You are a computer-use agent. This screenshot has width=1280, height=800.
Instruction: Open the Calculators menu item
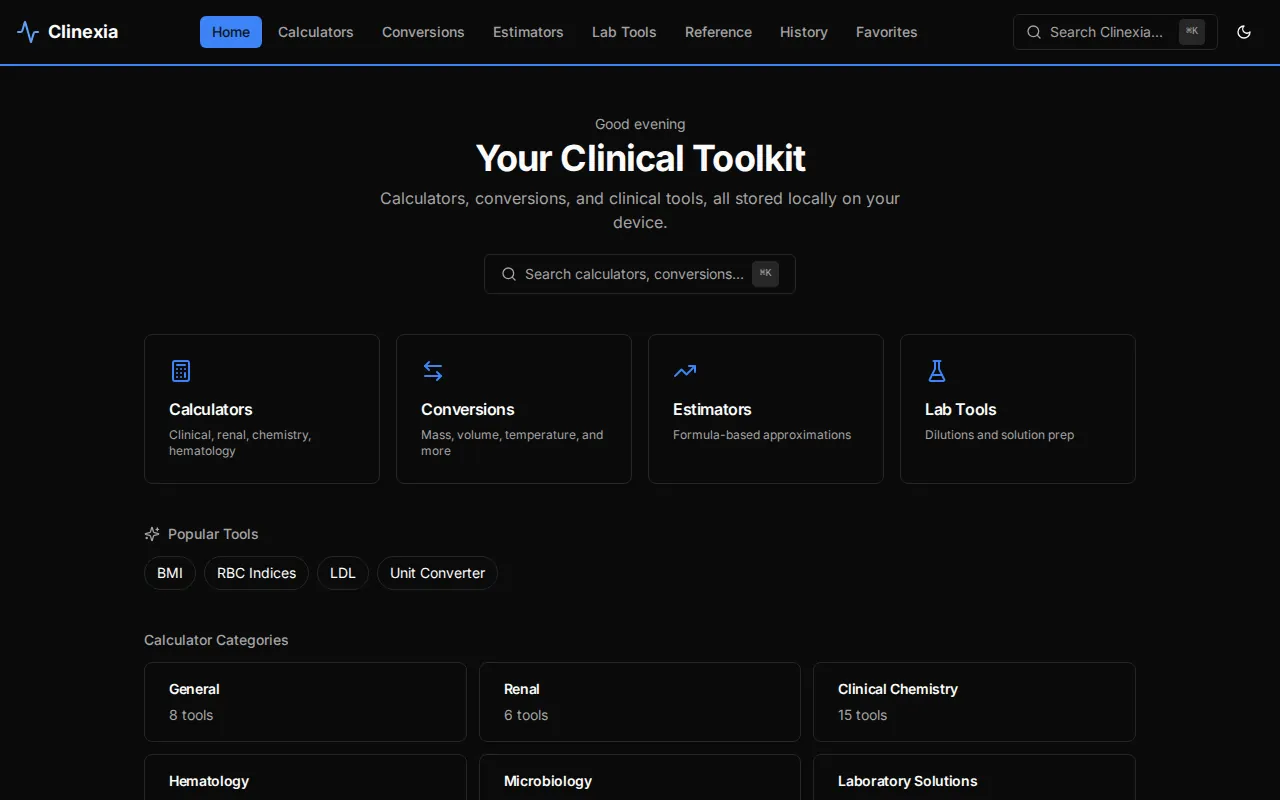tap(316, 32)
